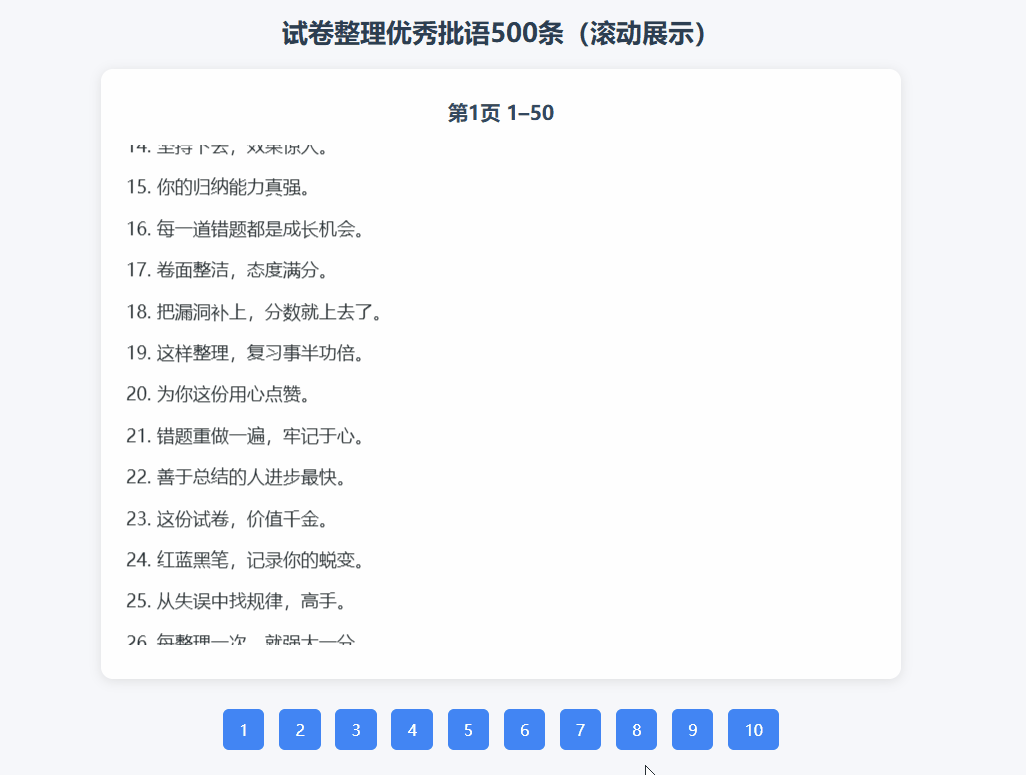
Task: Click the 第1页 1–50 heading
Action: click(x=502, y=113)
